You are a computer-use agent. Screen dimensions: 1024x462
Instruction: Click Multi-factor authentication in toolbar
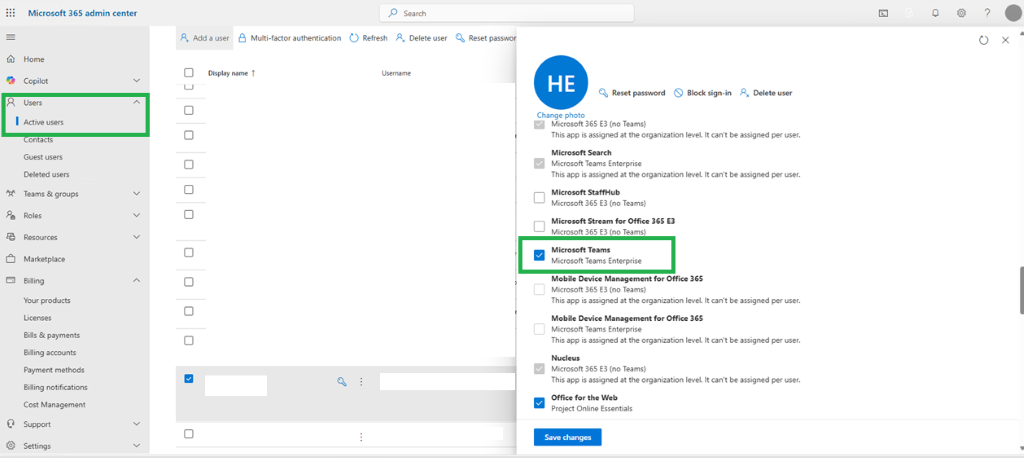click(289, 38)
